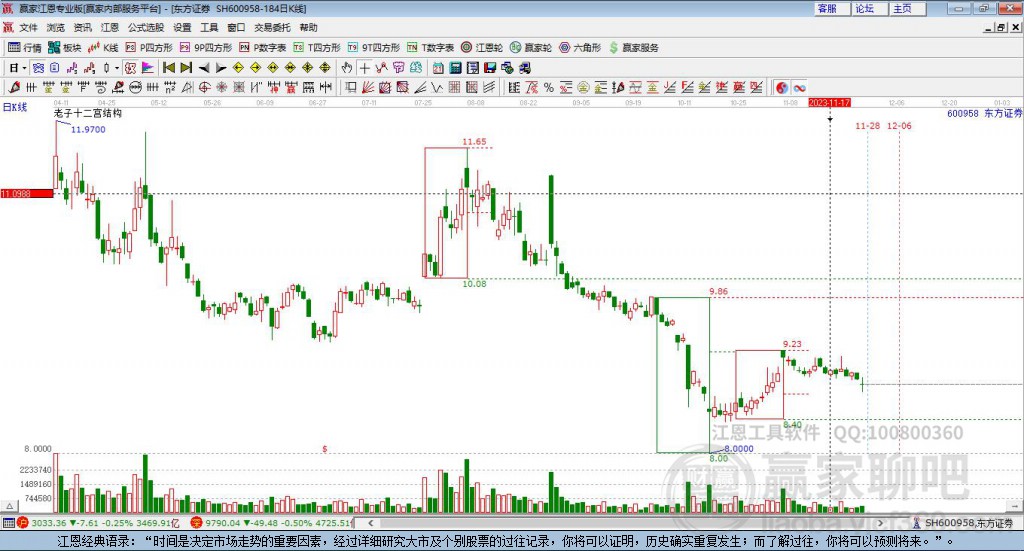Image resolution: width=1024 pixels, height=551 pixels.
Task: Click the 论坛 forum button
Action: [869, 8]
